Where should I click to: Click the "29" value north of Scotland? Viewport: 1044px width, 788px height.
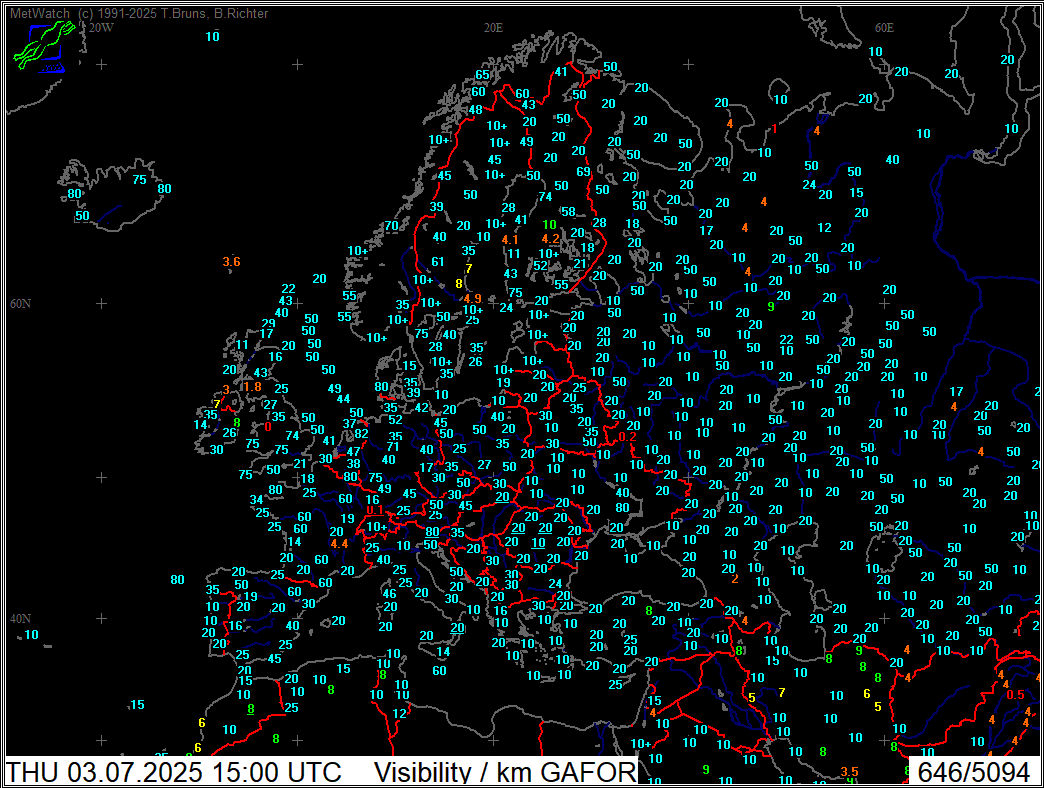[268, 323]
